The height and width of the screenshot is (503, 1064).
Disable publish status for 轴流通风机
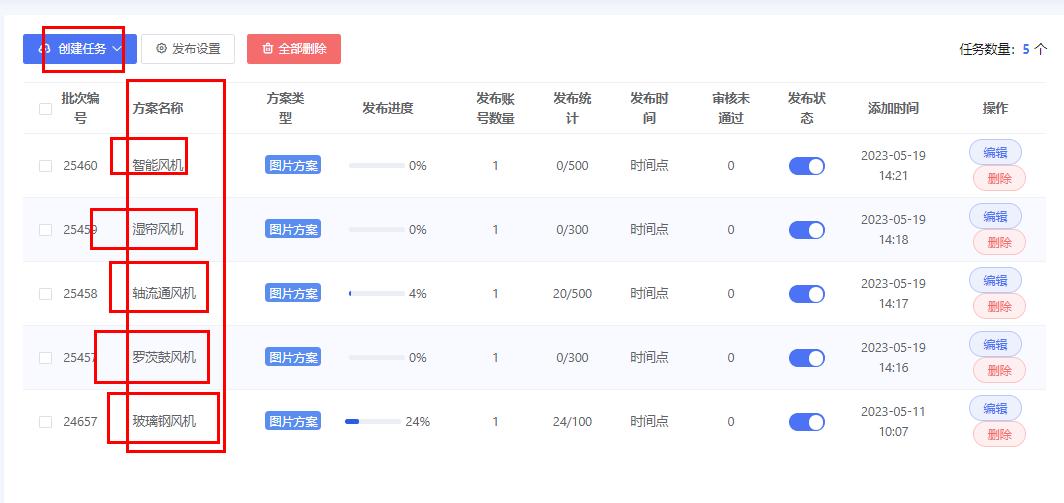(x=806, y=294)
